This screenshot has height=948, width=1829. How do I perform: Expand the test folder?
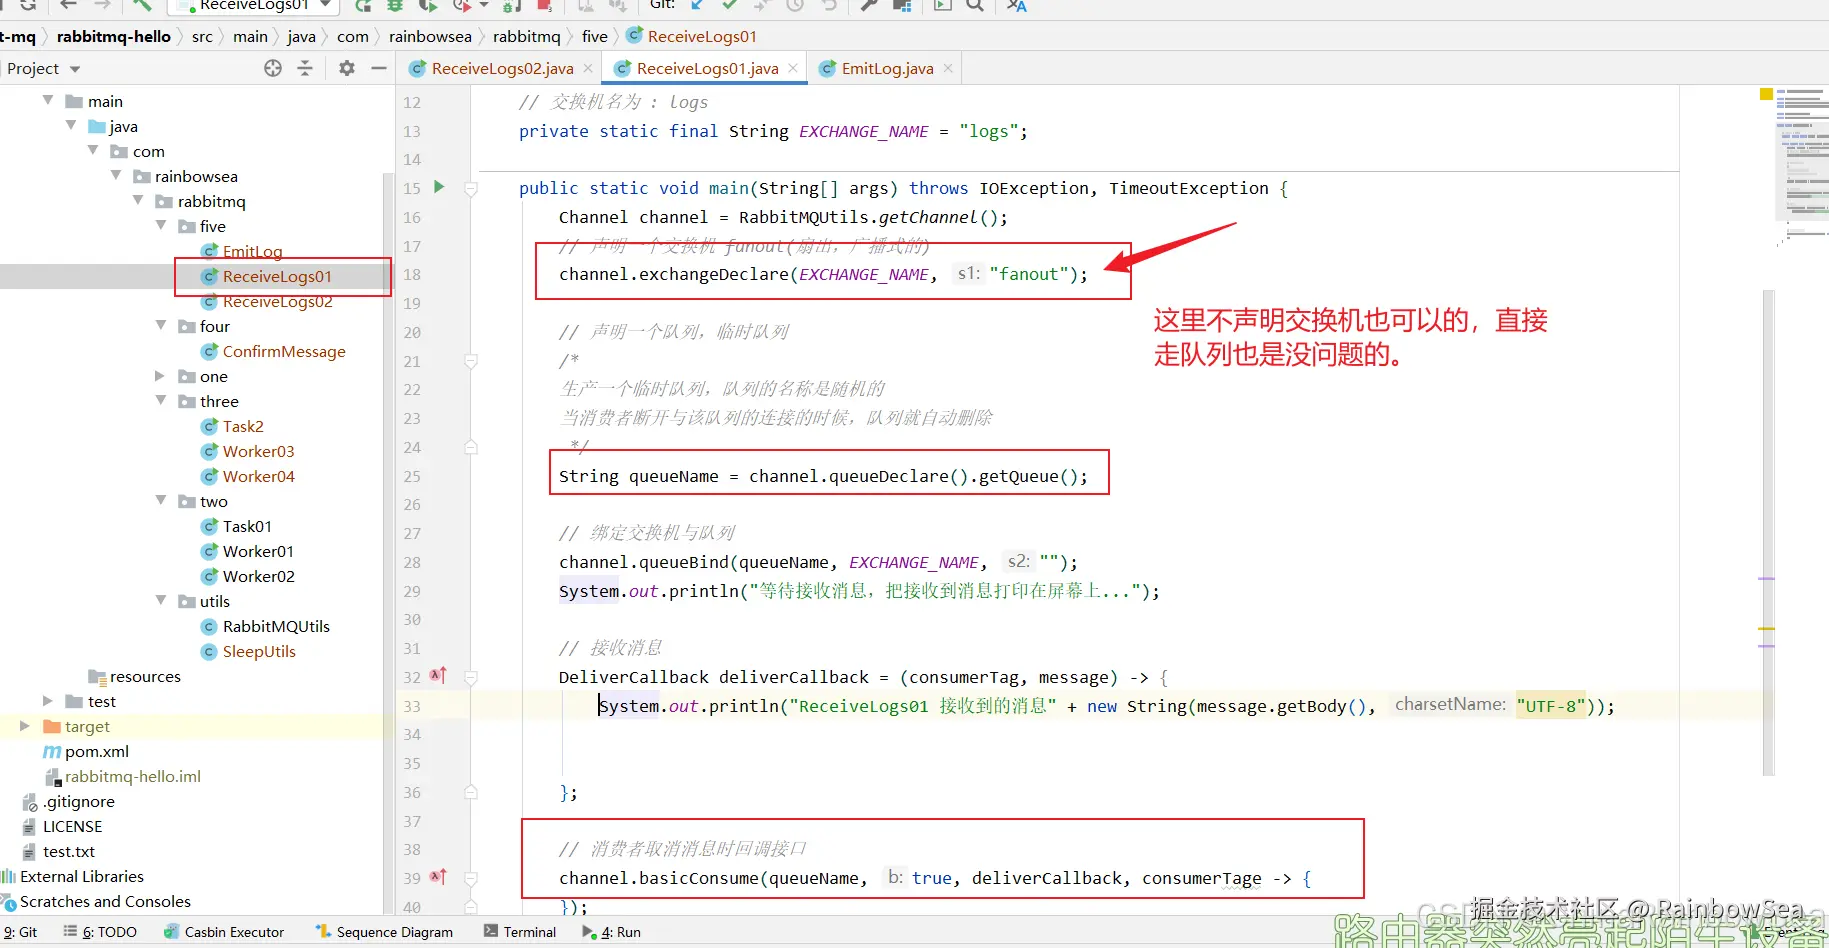48,701
